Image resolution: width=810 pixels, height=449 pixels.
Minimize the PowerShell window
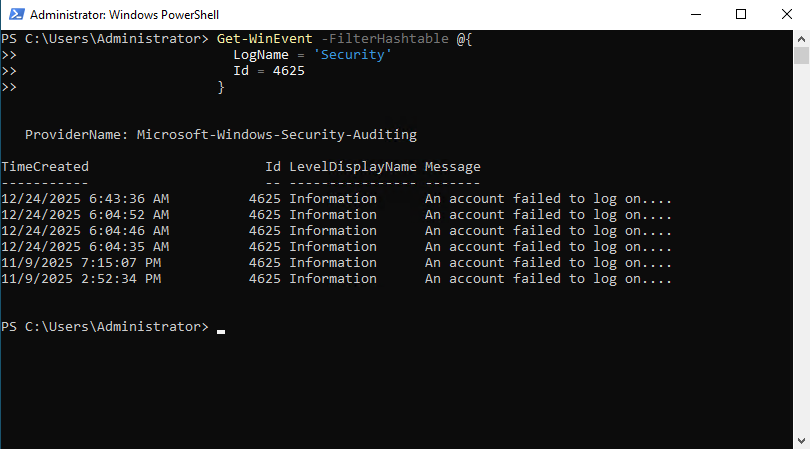click(695, 15)
